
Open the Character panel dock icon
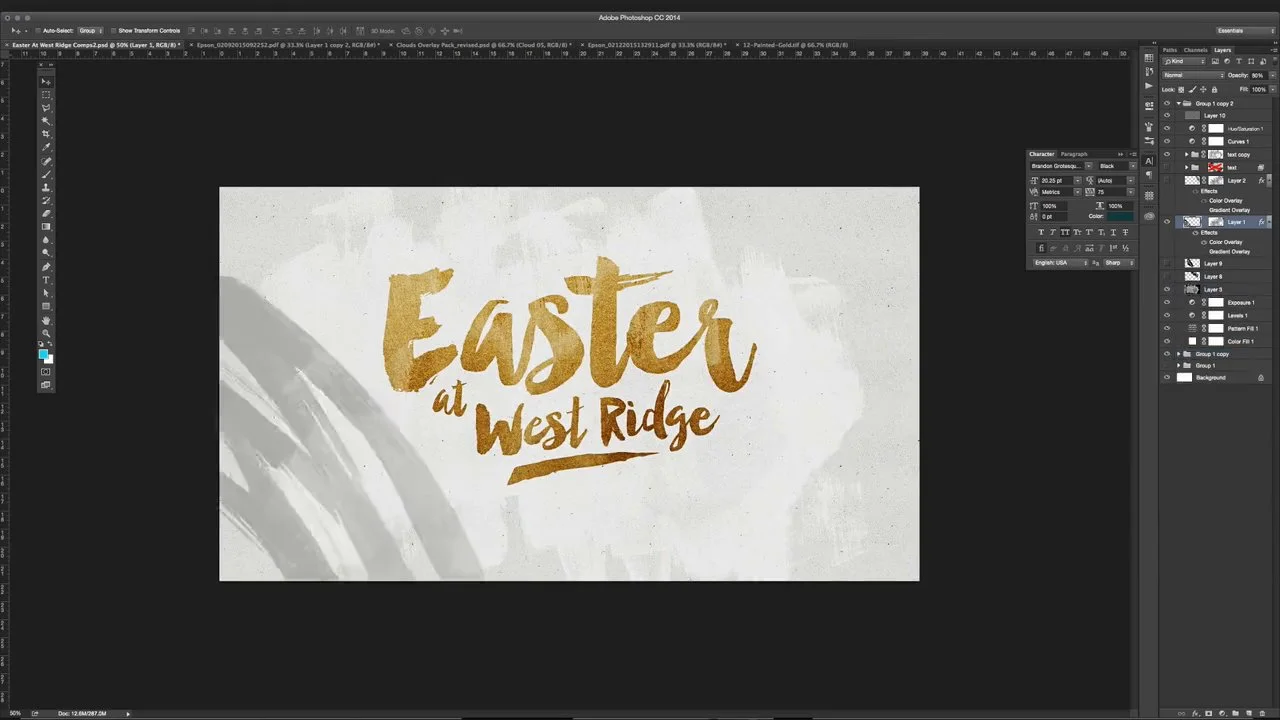1149,160
